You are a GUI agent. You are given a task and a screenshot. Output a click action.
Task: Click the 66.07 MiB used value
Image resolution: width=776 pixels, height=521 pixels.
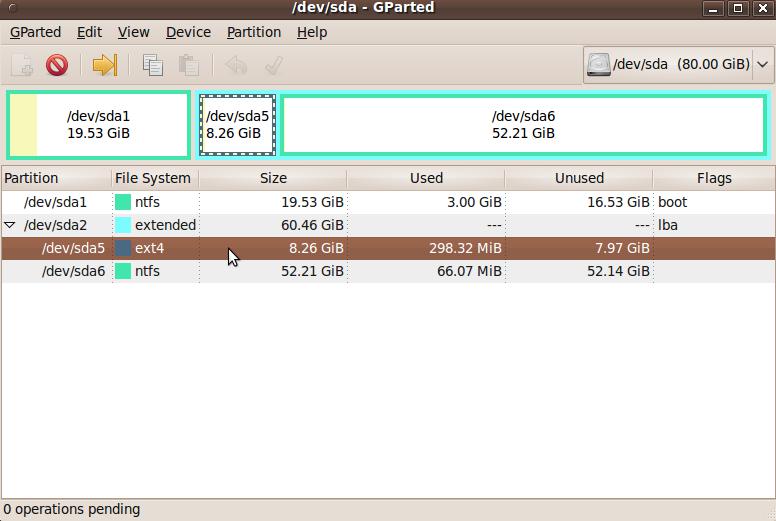[469, 271]
